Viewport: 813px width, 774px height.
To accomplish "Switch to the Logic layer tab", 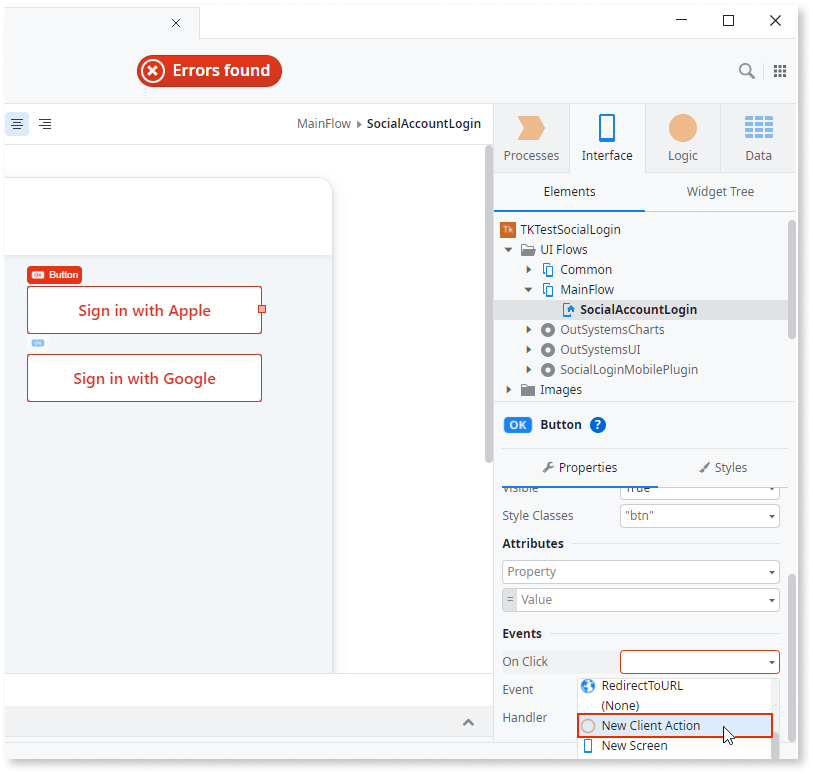I will click(683, 138).
